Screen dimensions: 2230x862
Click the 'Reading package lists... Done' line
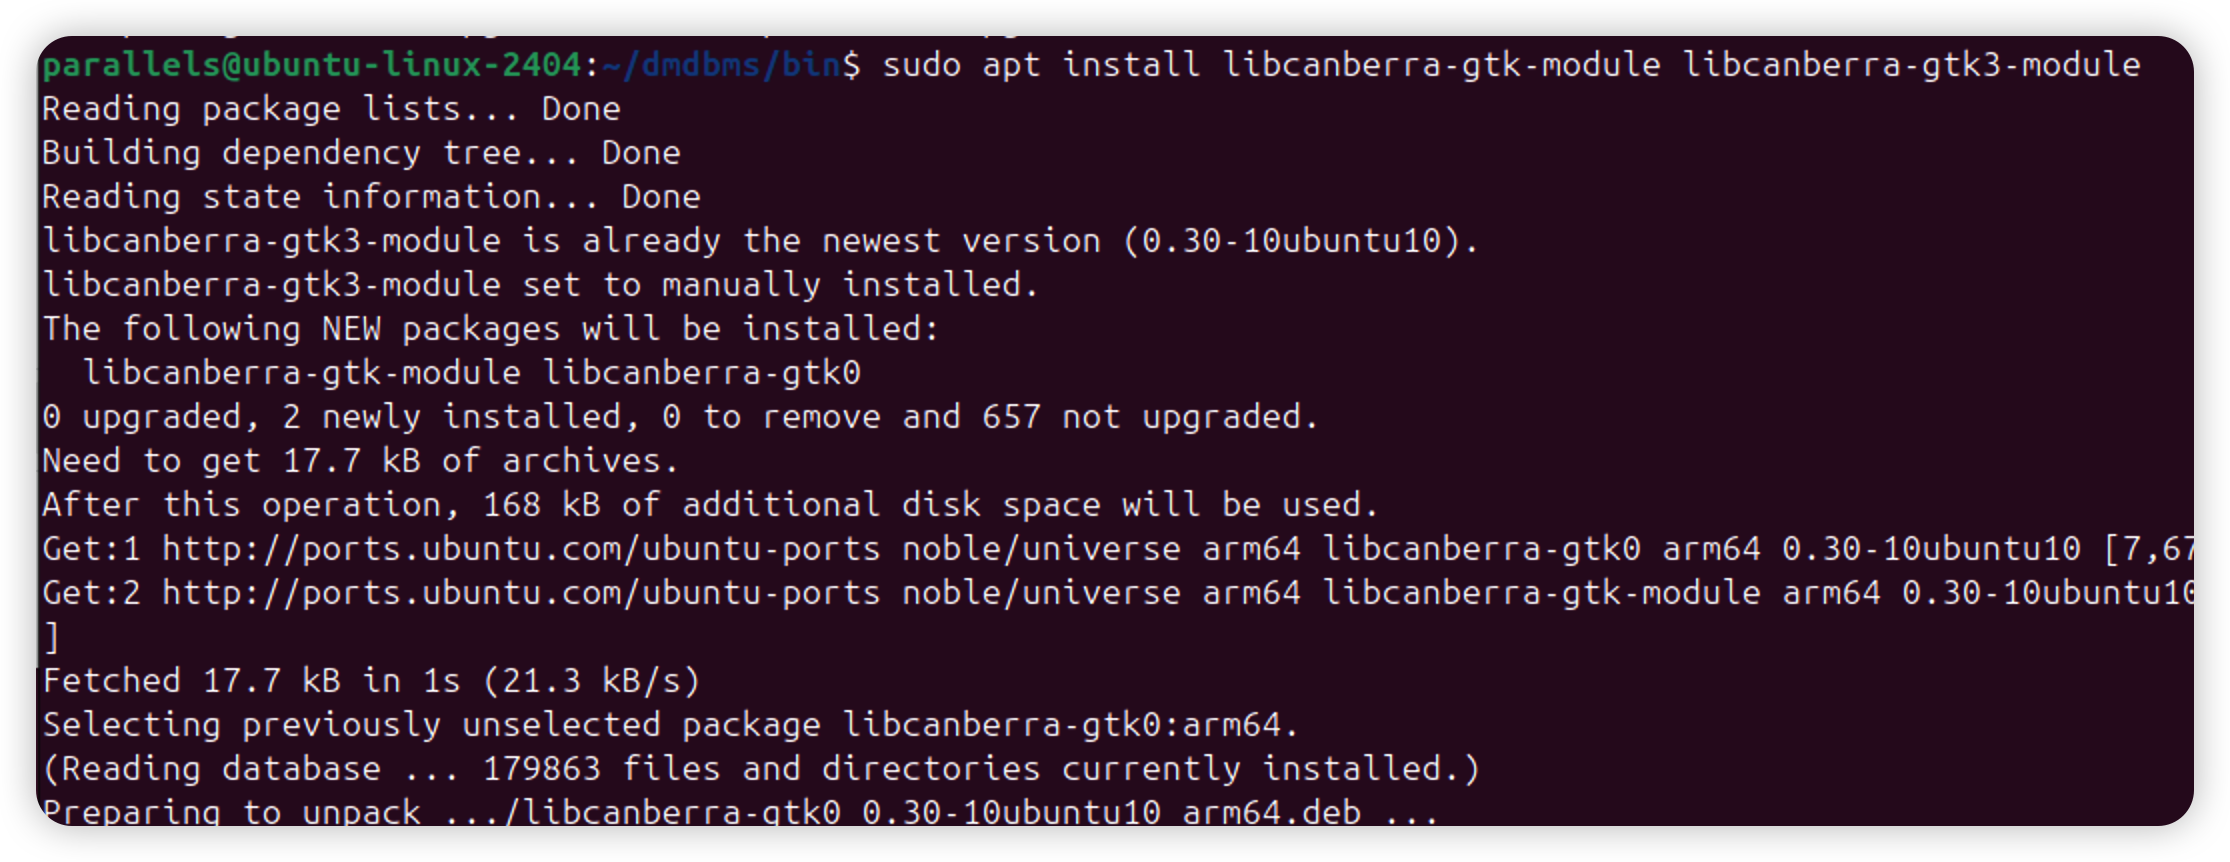point(331,109)
